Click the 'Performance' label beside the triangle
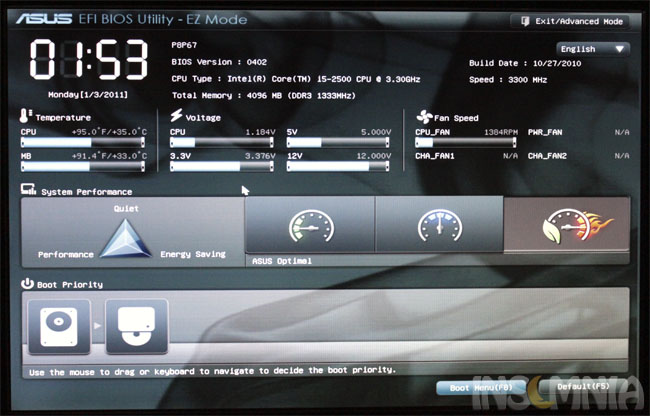This screenshot has width=650, height=416. click(x=66, y=254)
